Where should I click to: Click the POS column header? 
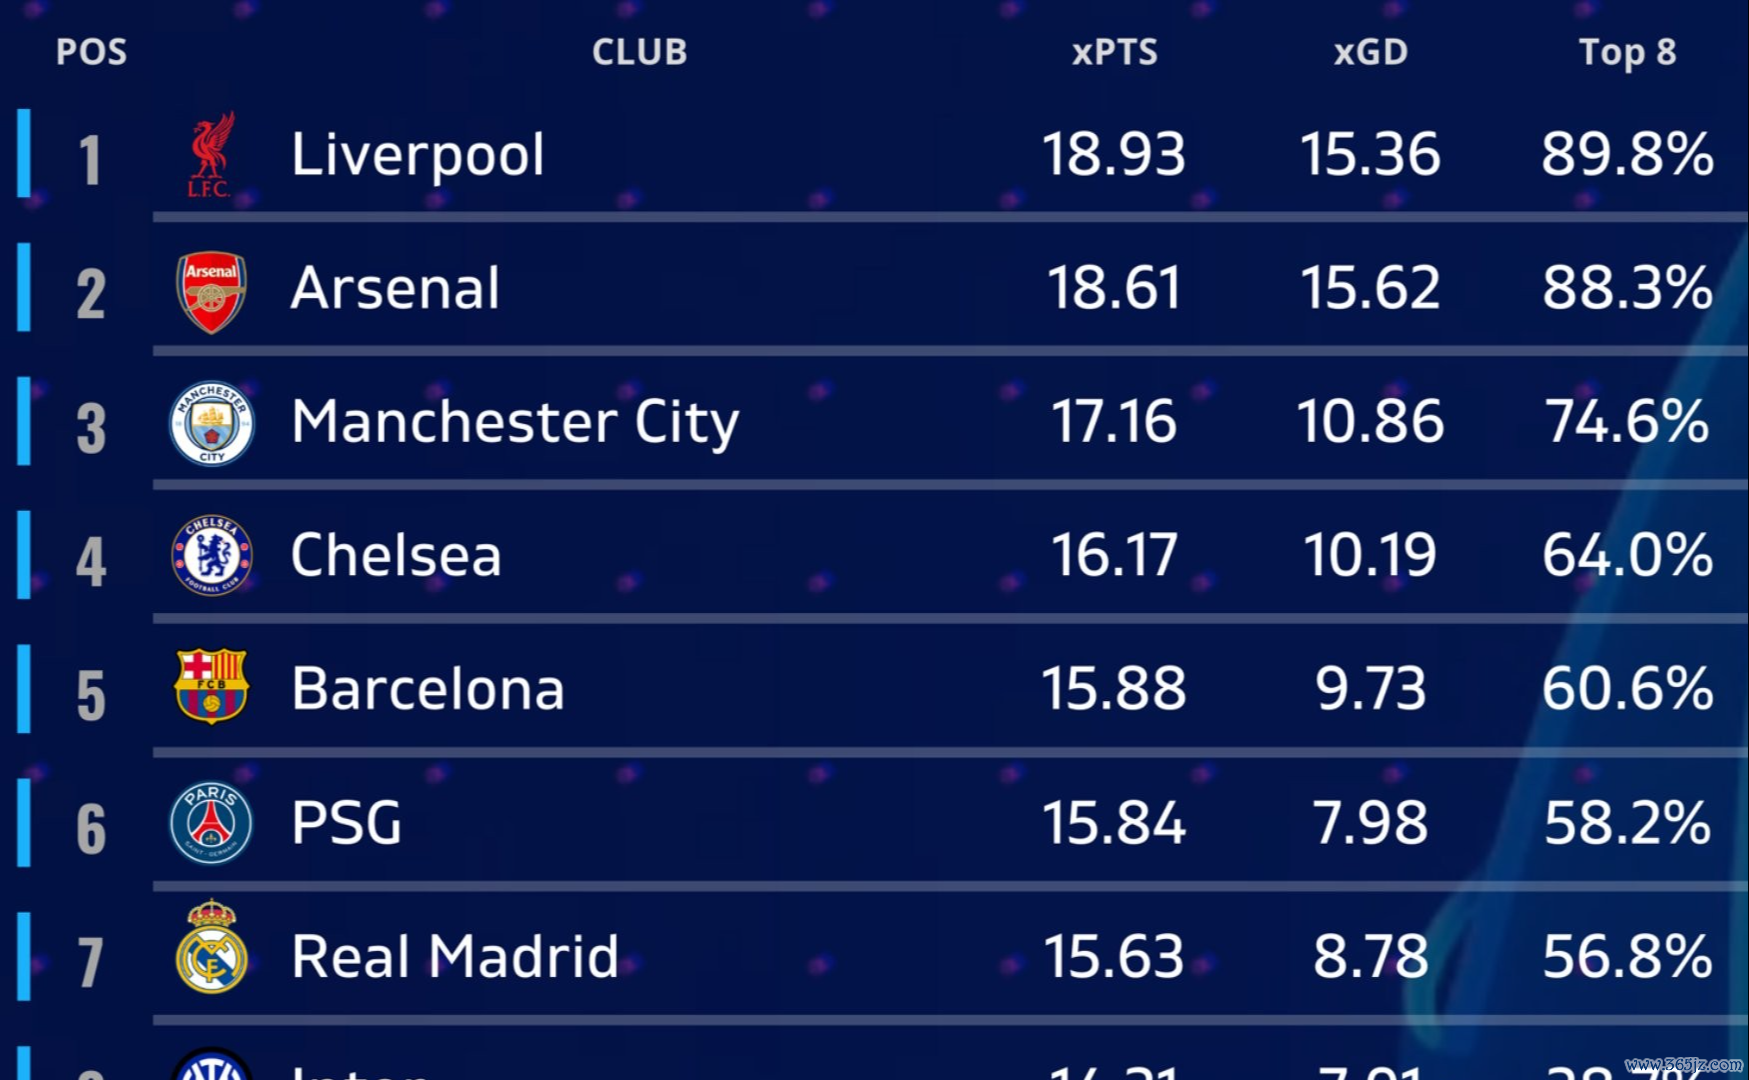91,52
